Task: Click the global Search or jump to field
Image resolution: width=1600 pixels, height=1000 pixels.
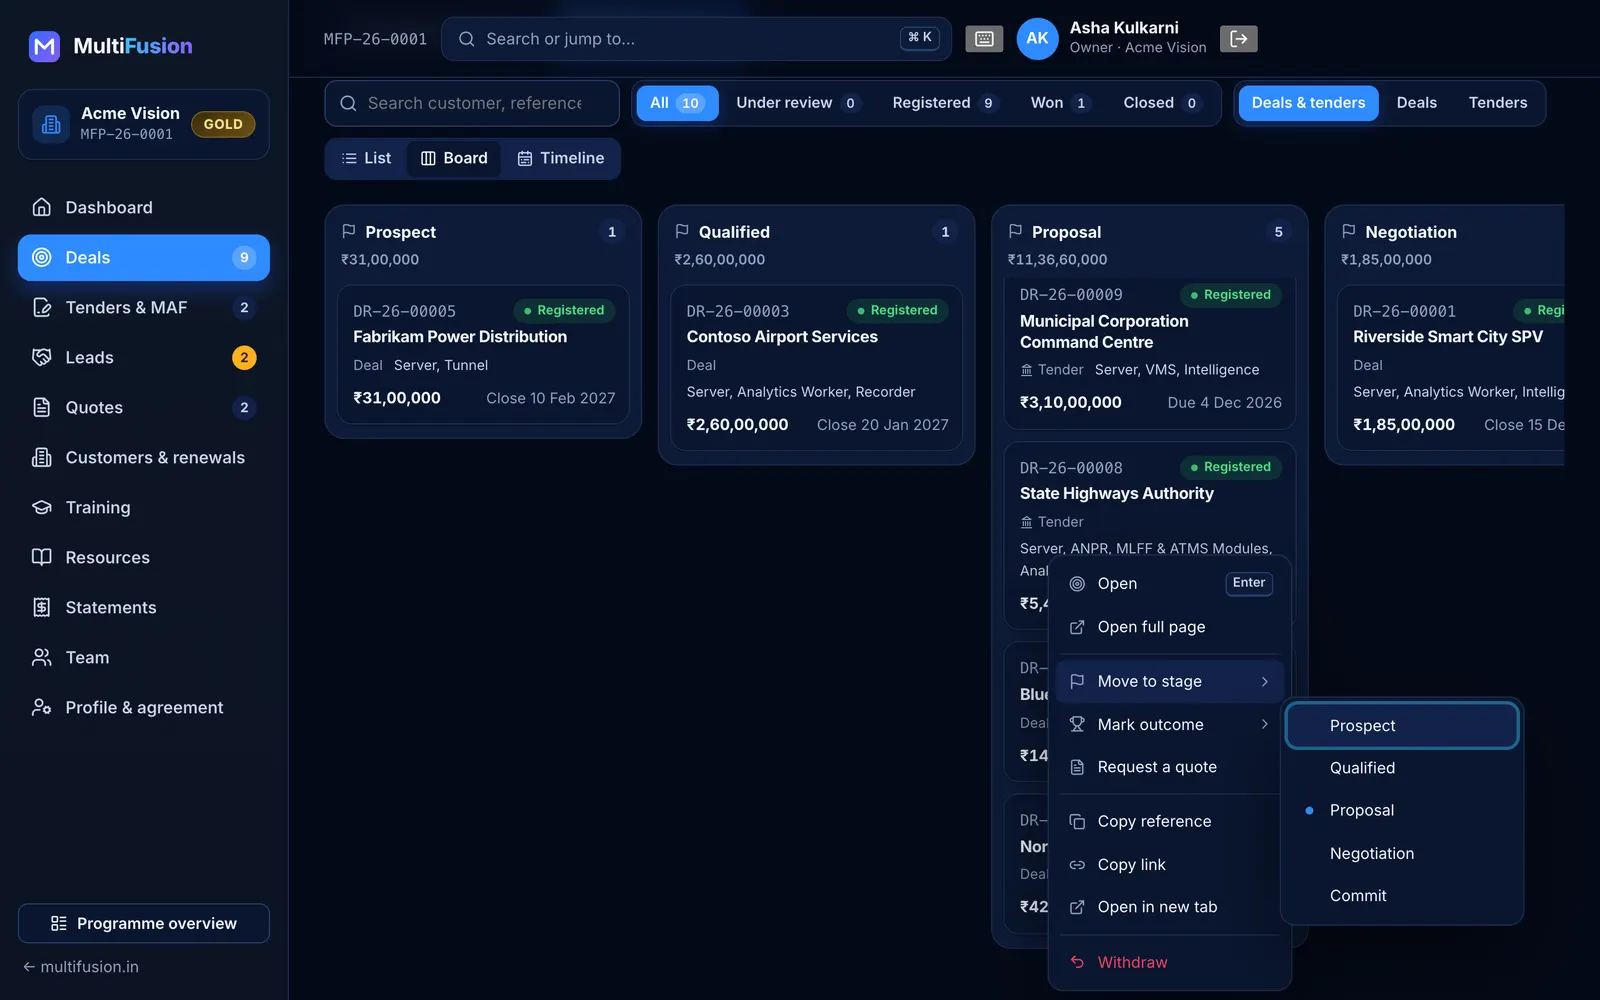Action: 696,39
